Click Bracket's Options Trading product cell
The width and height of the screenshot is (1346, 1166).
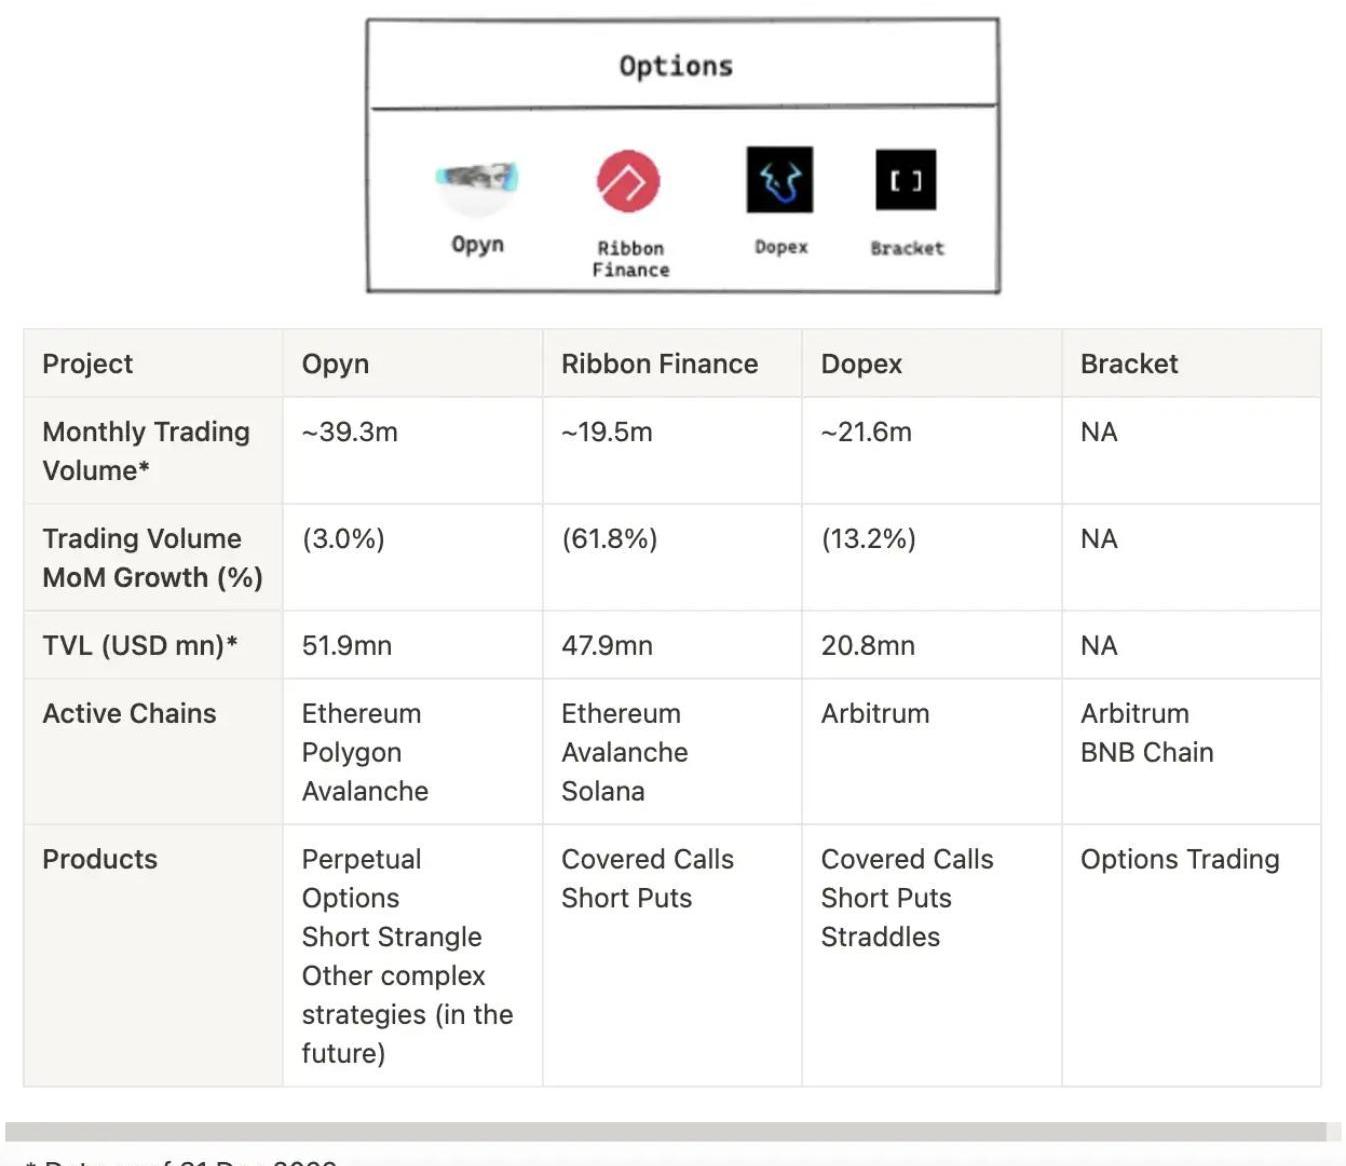pos(1180,860)
